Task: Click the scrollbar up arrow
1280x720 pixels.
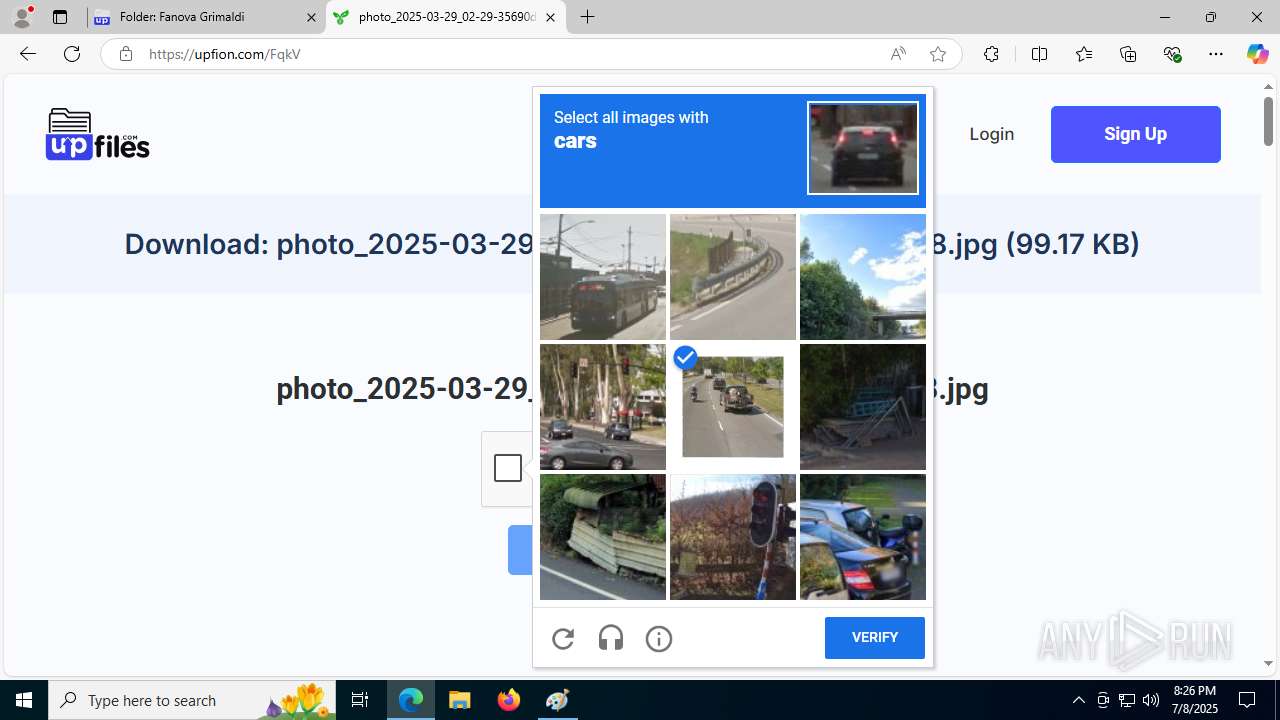Action: (x=1269, y=86)
